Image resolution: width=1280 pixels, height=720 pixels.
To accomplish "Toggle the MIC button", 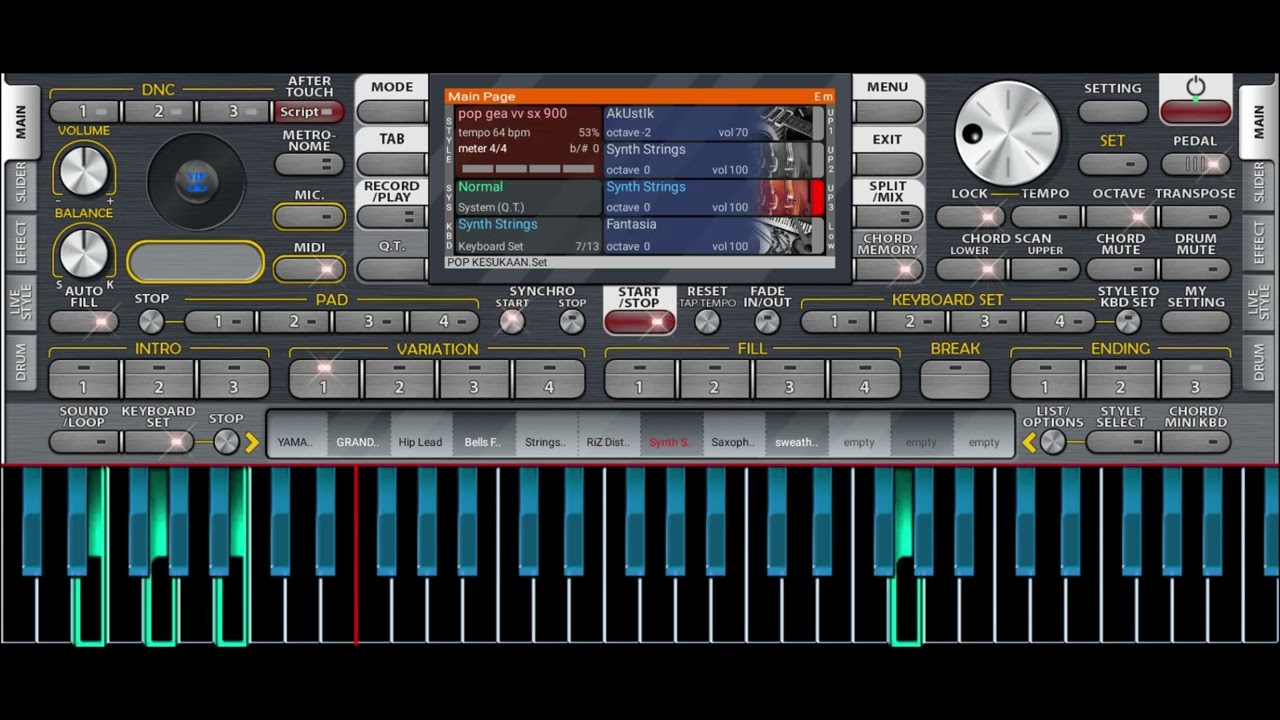I will [309, 217].
